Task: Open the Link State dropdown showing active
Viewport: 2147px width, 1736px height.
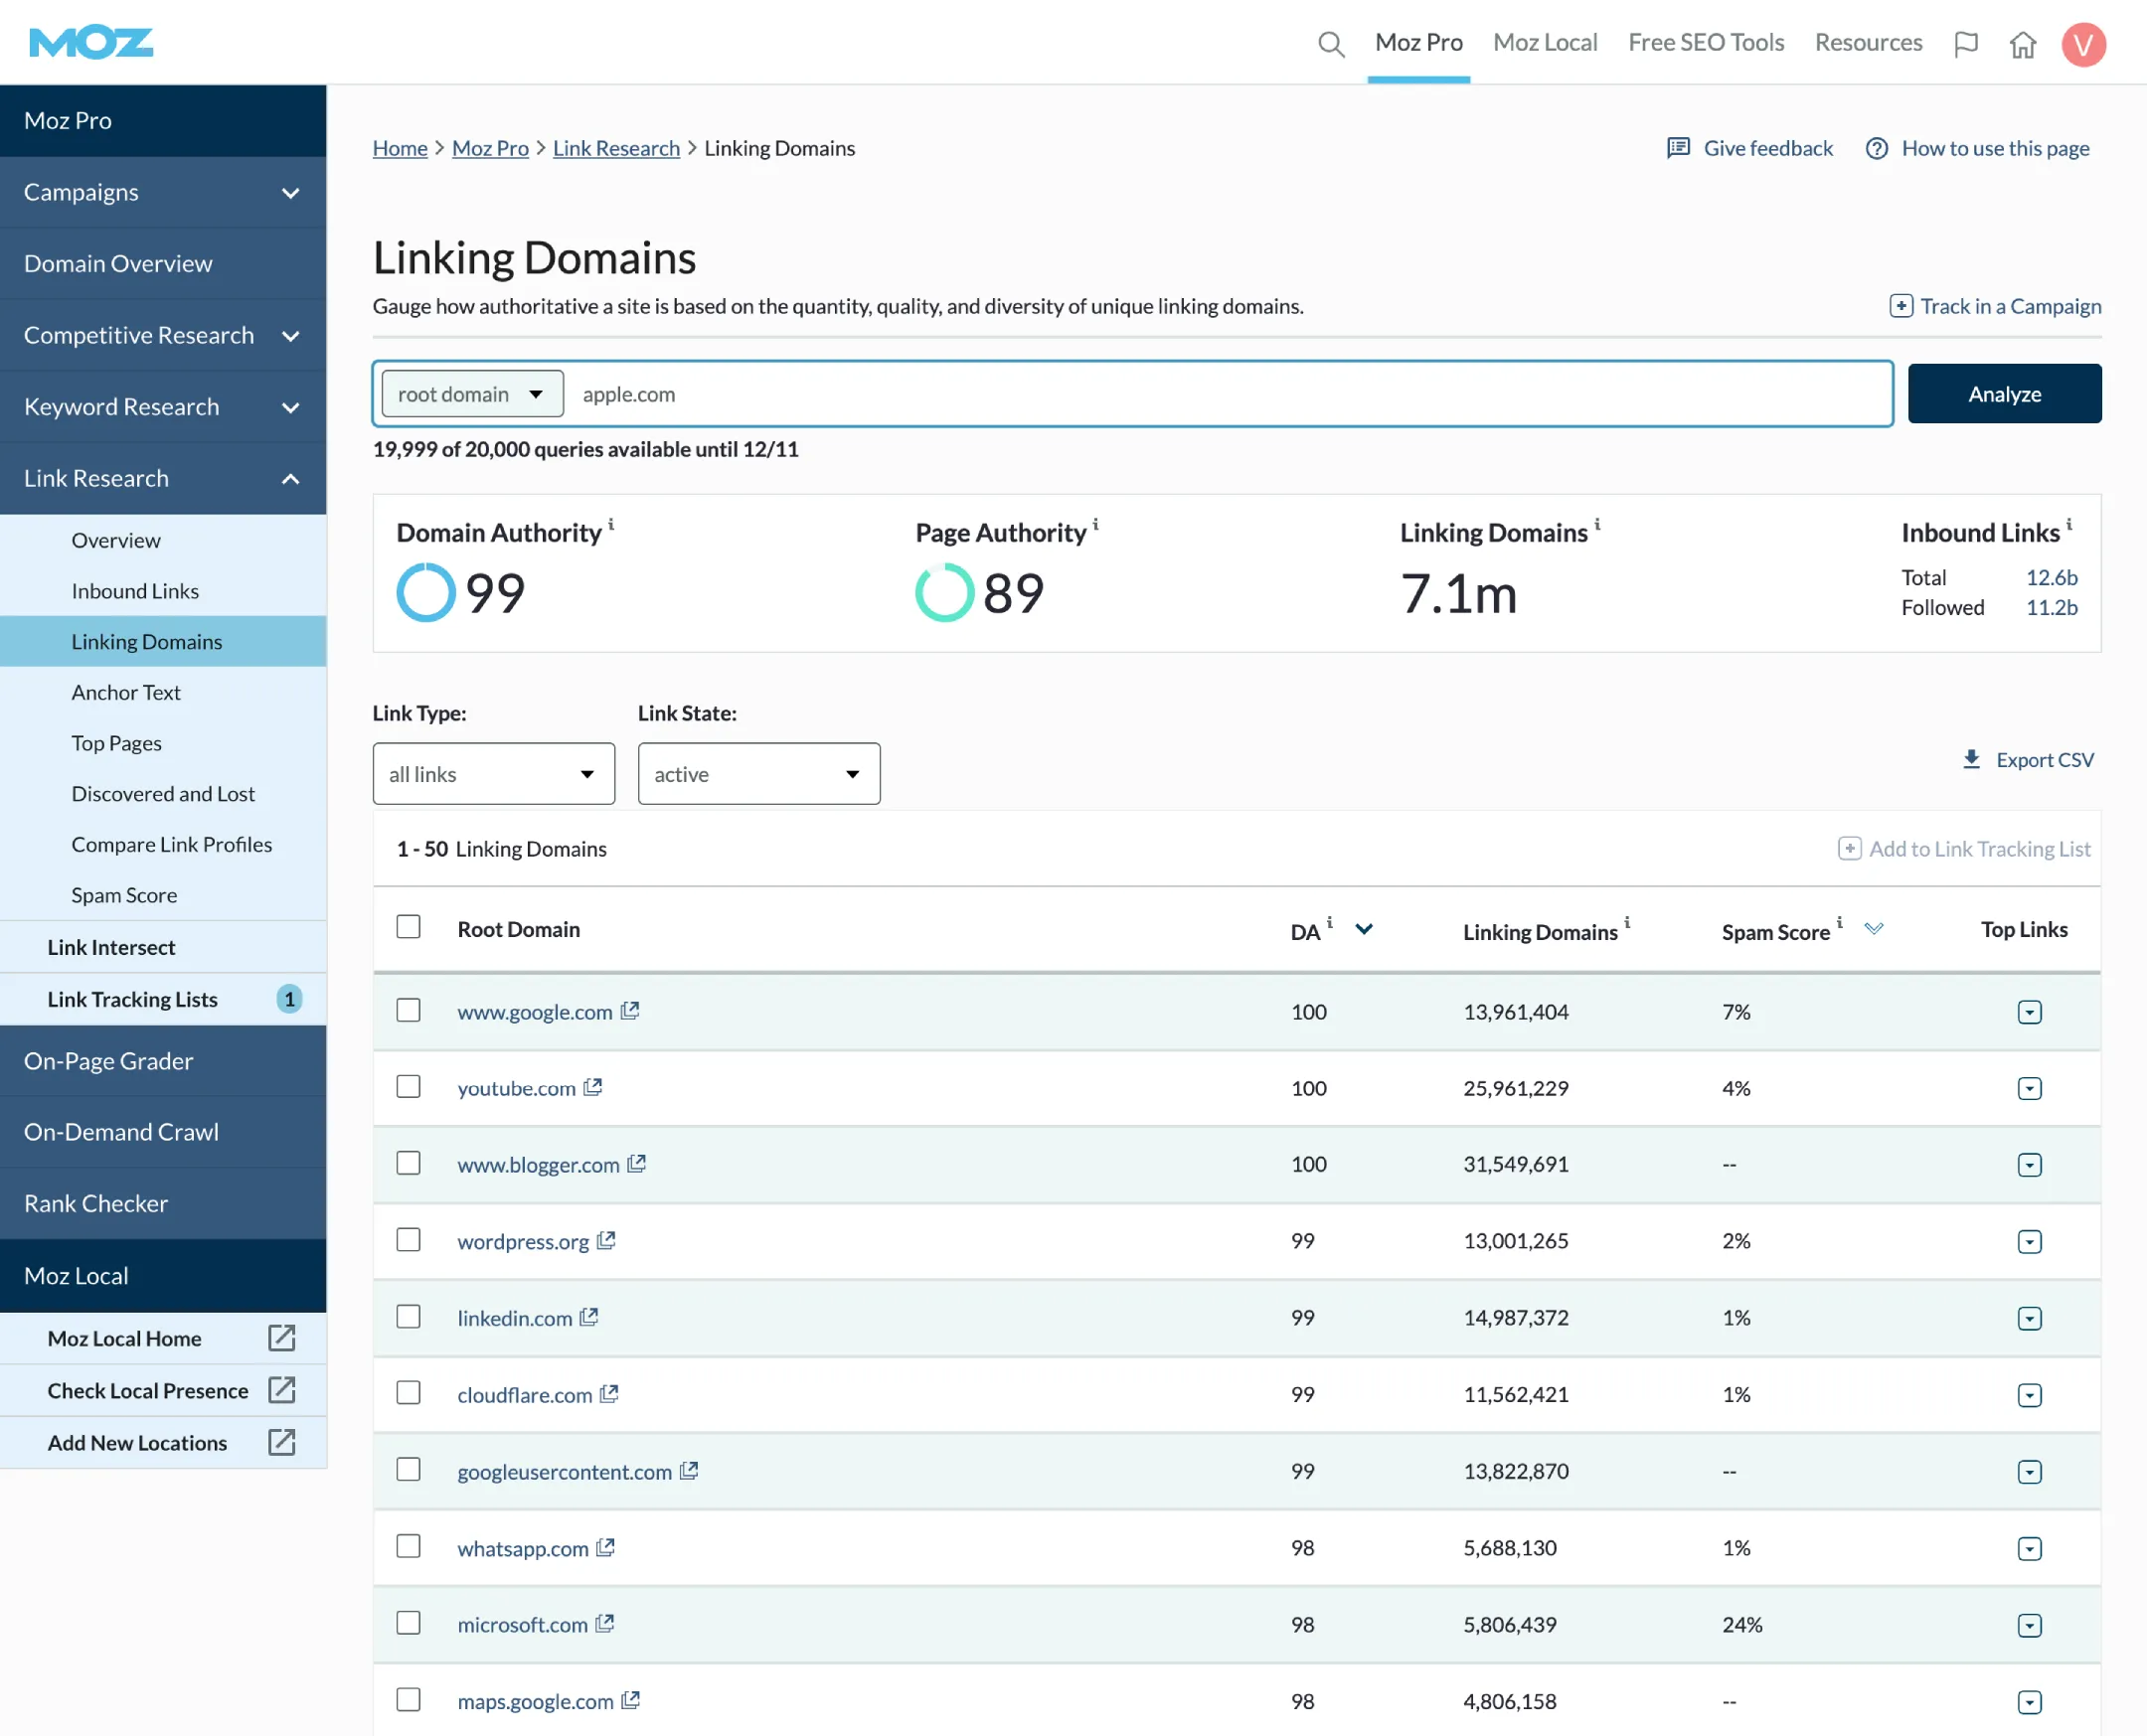Action: point(758,773)
